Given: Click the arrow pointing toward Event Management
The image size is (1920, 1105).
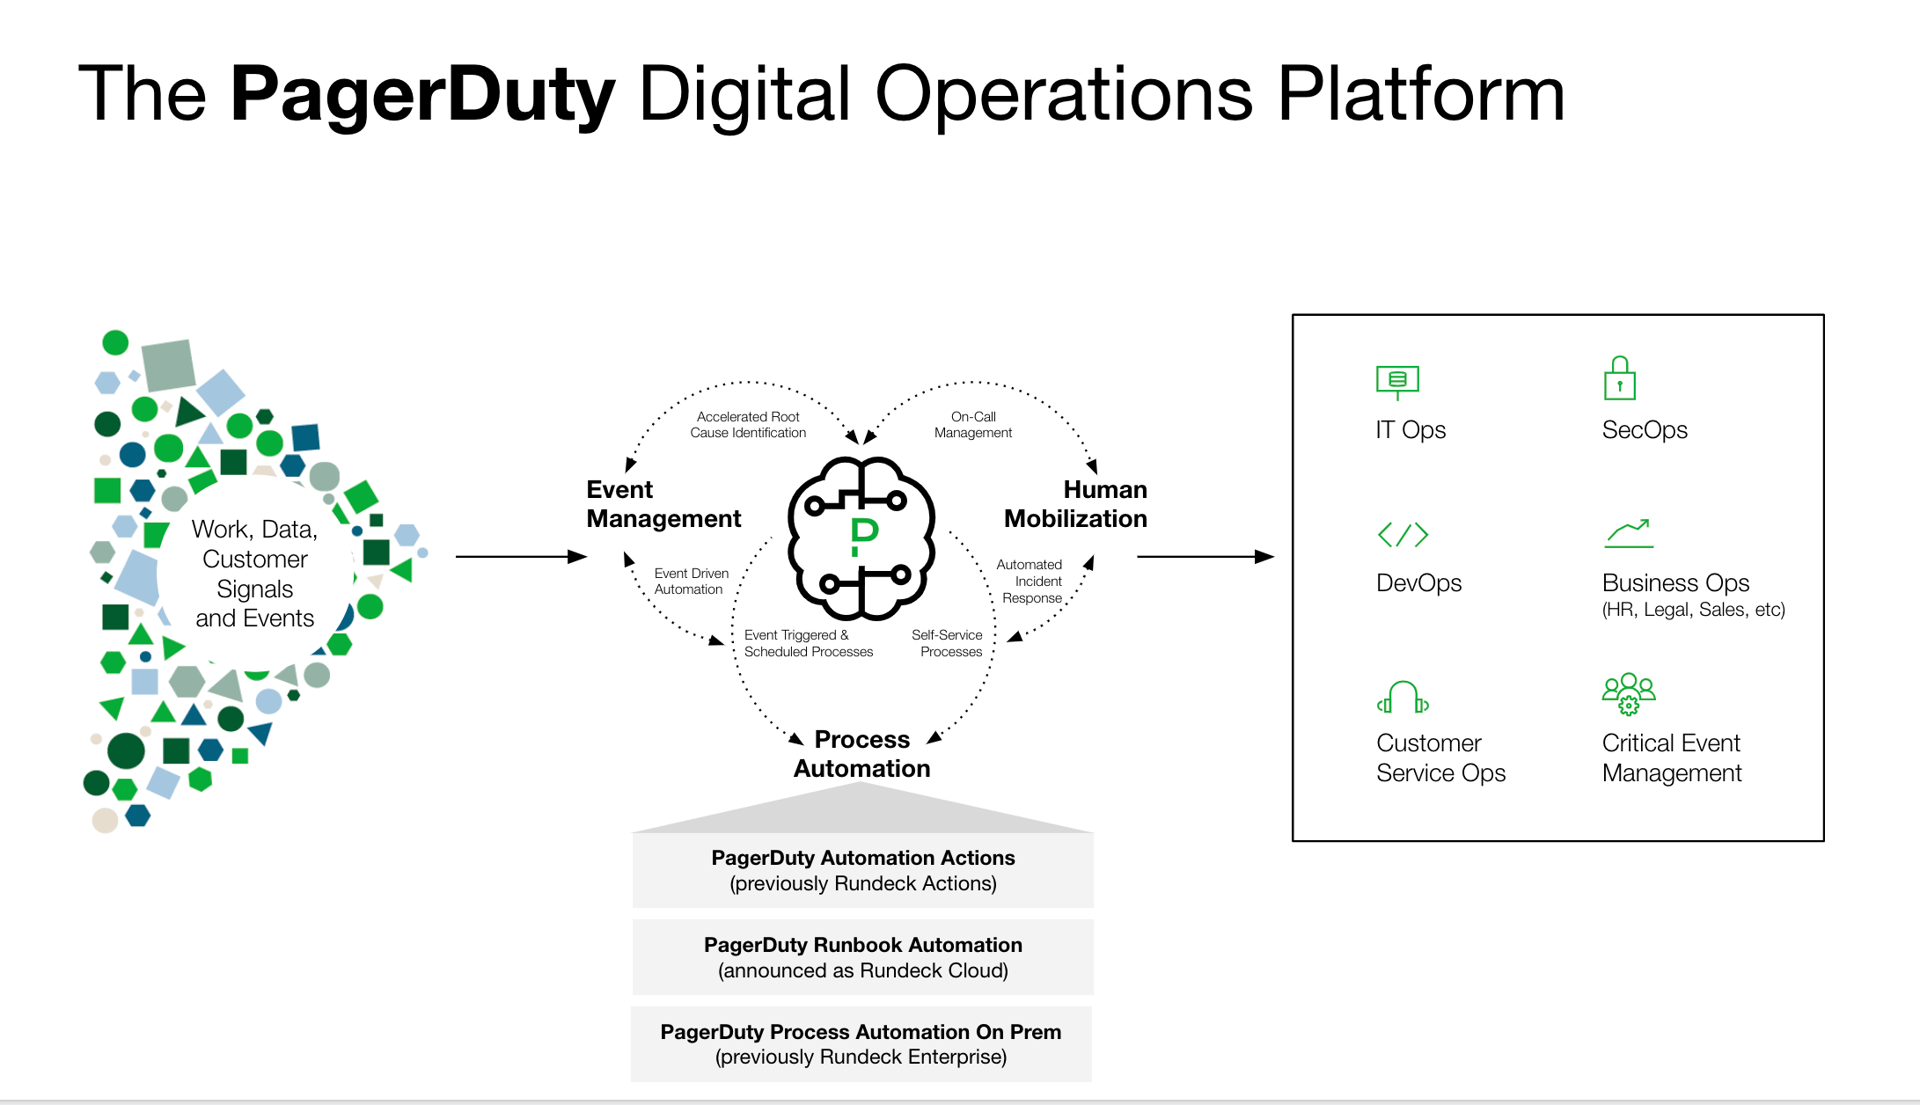Looking at the screenshot, I should 520,556.
